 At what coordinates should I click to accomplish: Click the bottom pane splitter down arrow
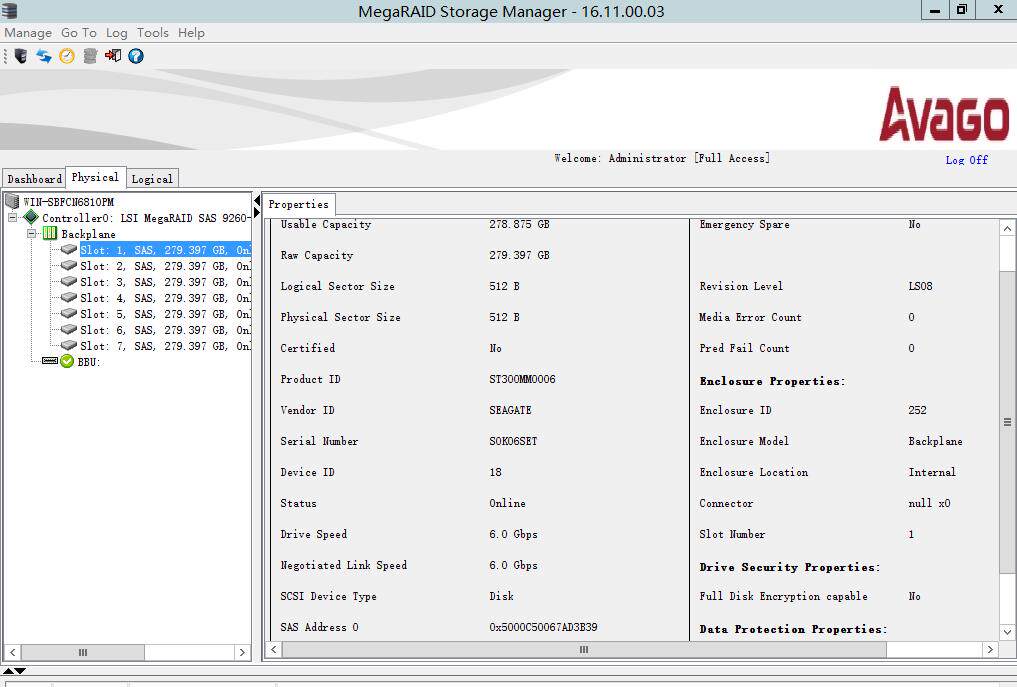click(20, 671)
